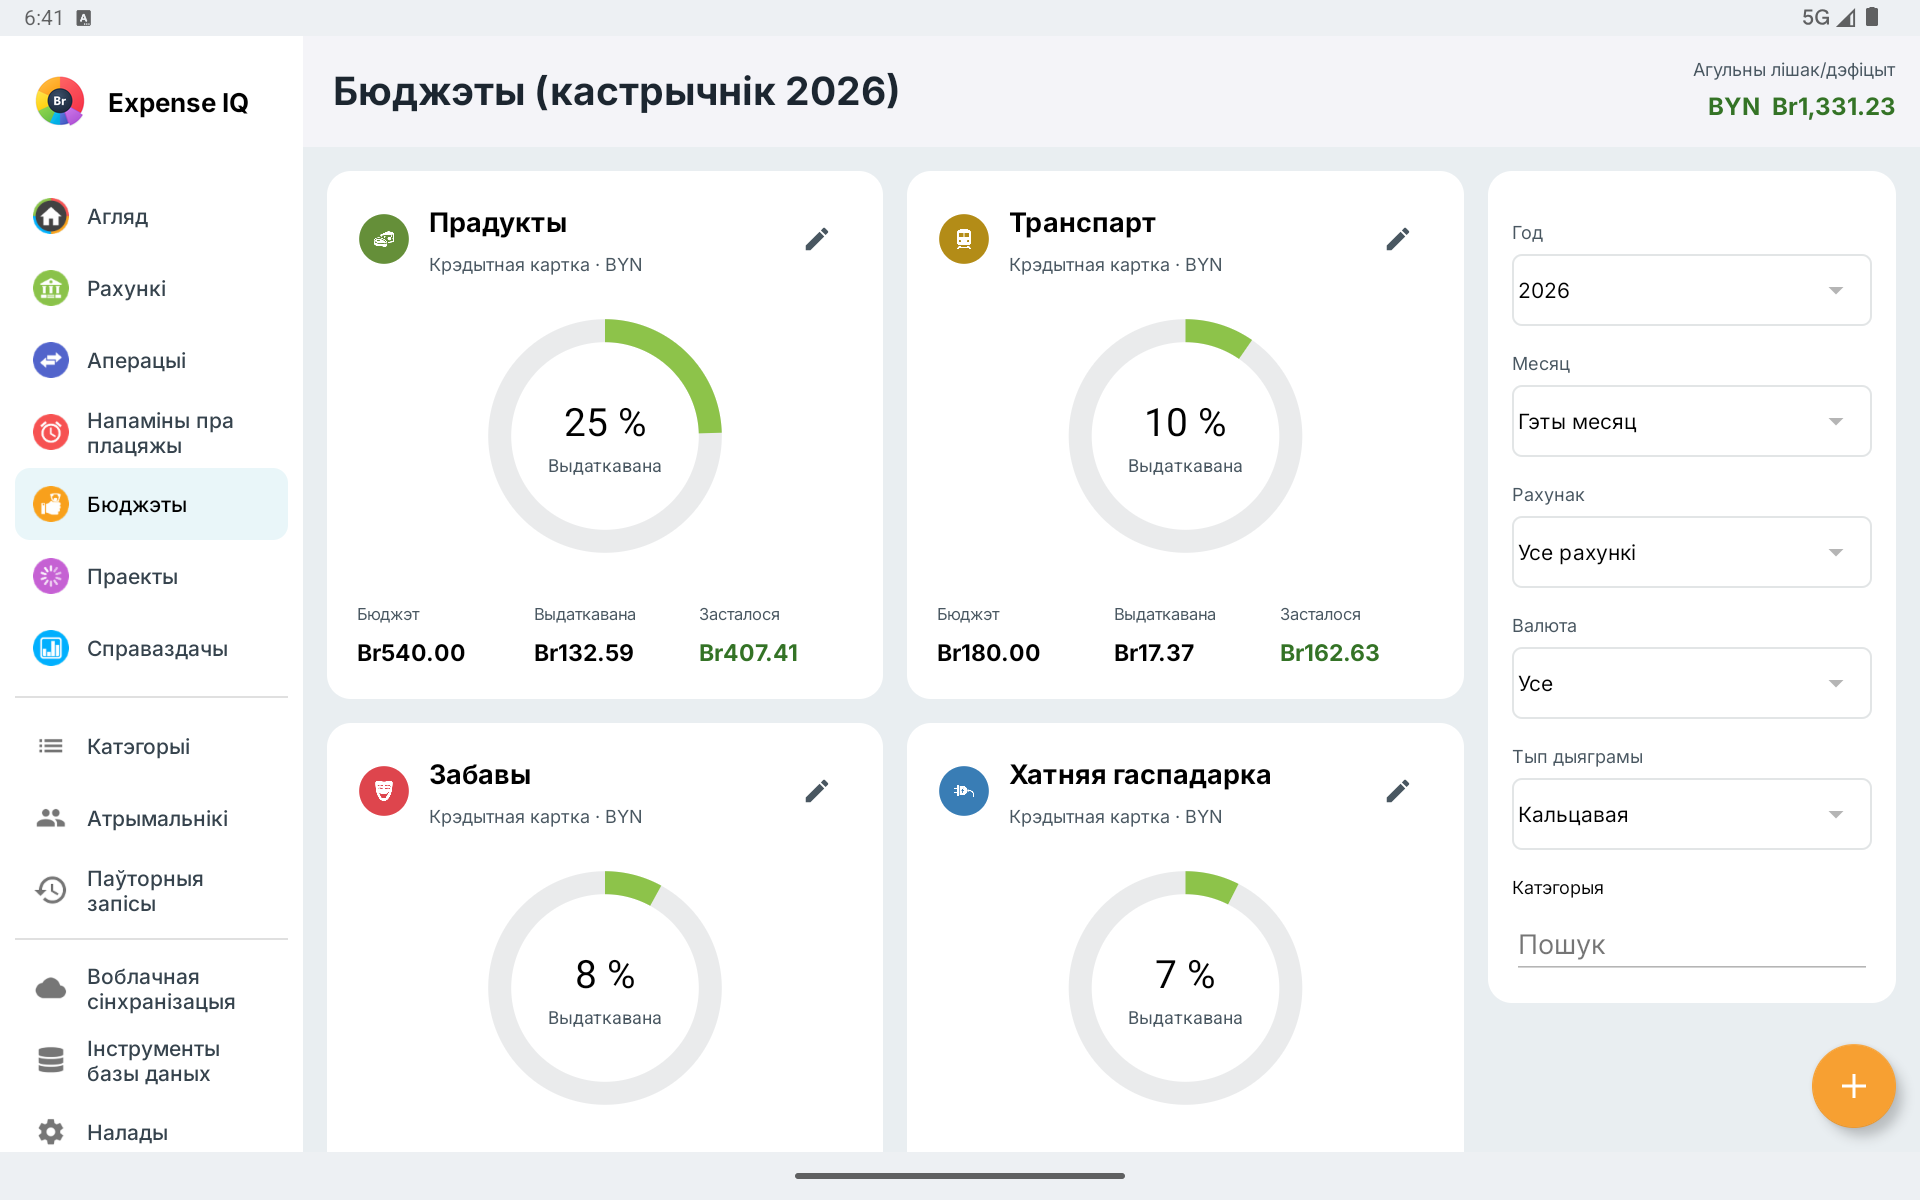Screen dimensions: 1920x1200
Task: Click the 5G signal status icon
Action: [x=1828, y=17]
